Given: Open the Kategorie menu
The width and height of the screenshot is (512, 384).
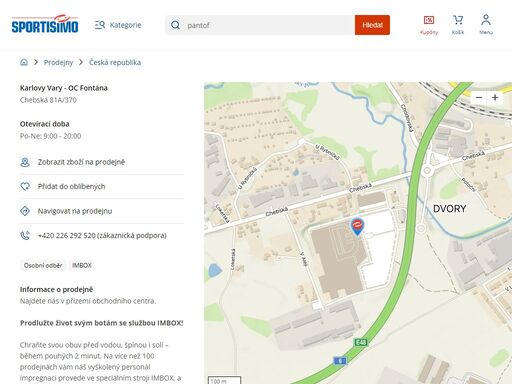Looking at the screenshot, I should click(118, 25).
